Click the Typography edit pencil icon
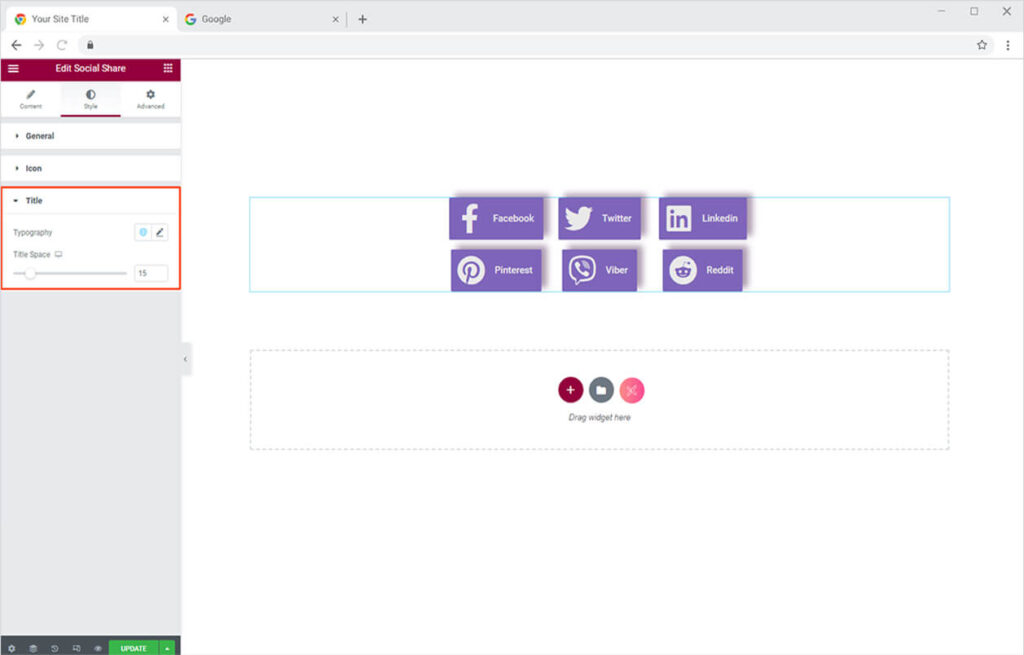The width and height of the screenshot is (1024, 655). click(160, 232)
